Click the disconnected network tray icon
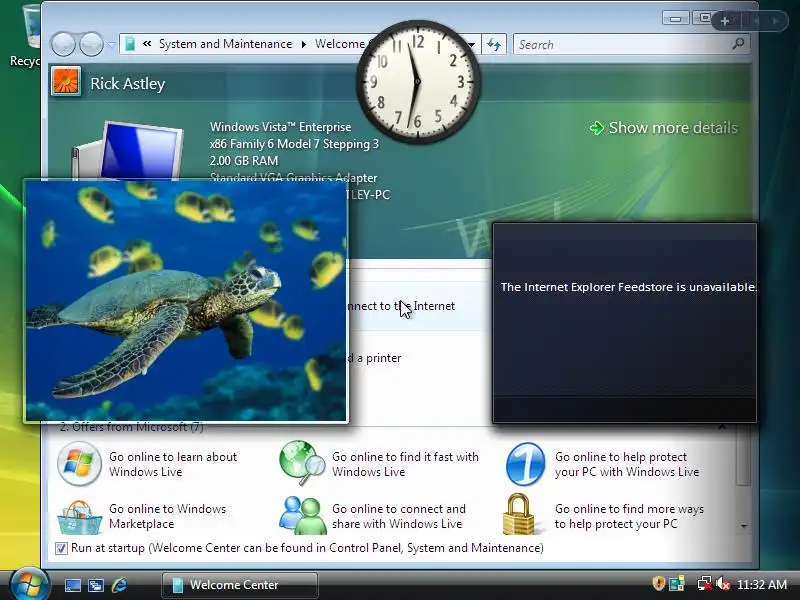This screenshot has width=800, height=600. [x=704, y=584]
